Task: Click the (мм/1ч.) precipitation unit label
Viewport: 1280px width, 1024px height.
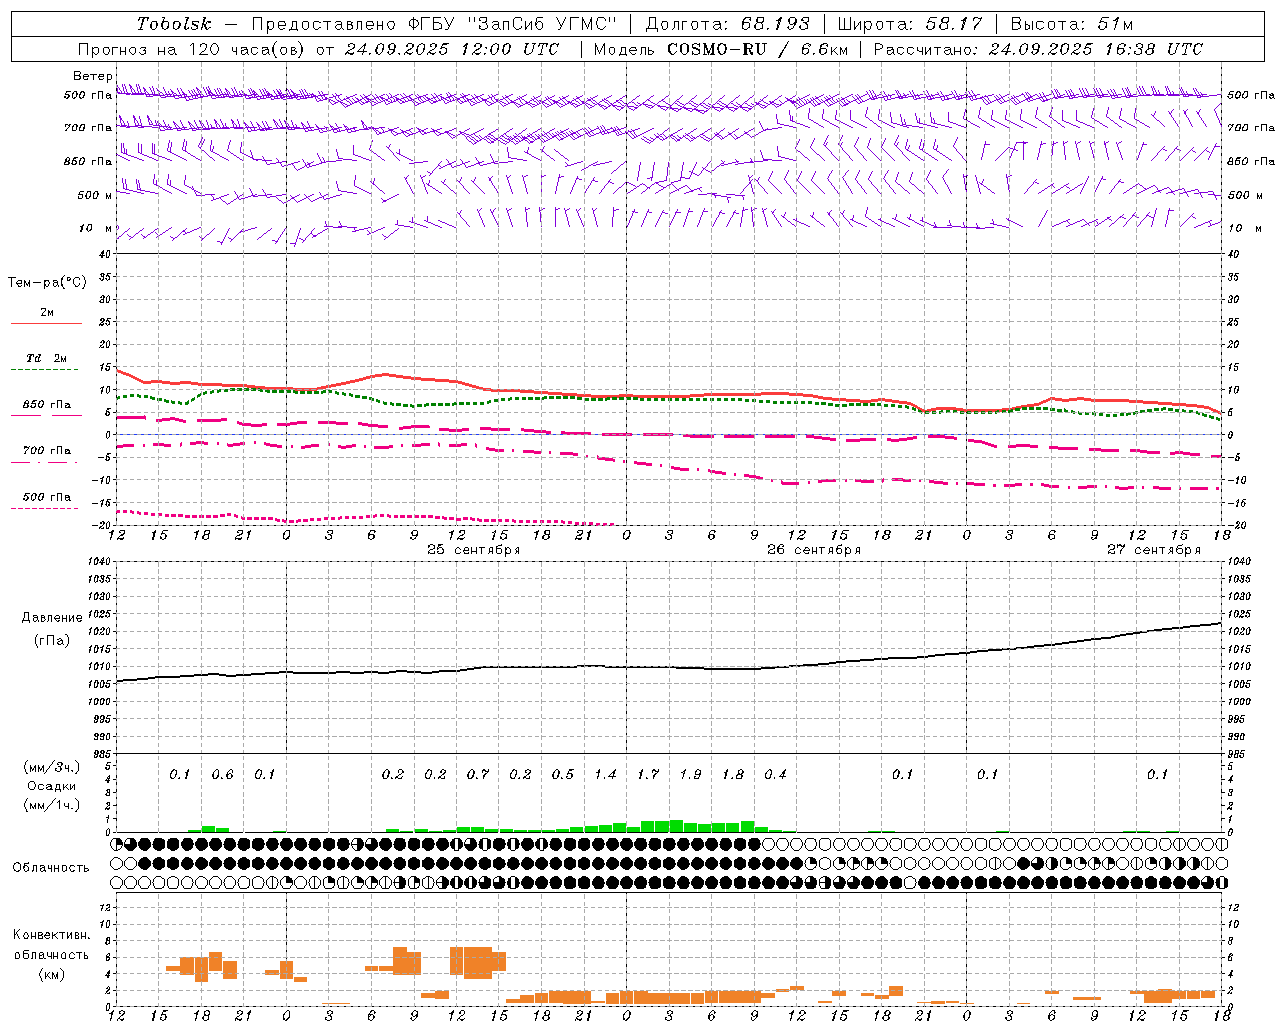Action: pos(52,805)
